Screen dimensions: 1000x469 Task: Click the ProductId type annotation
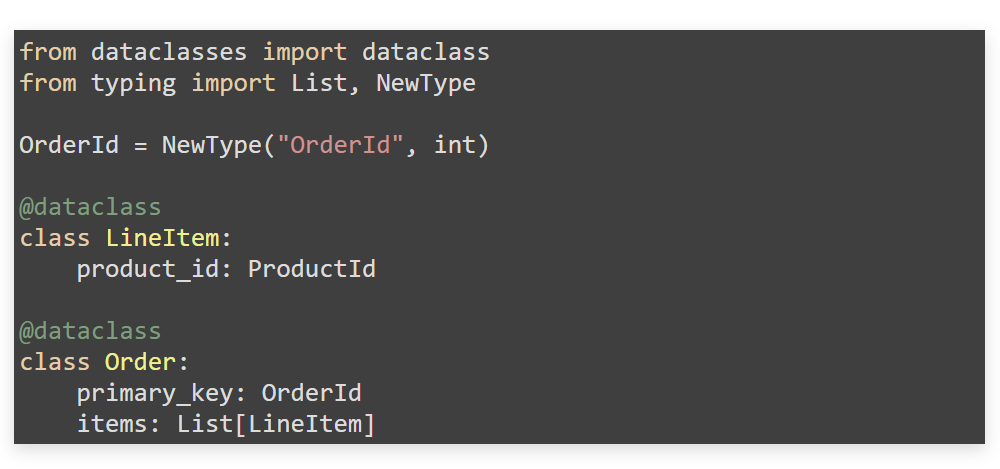tap(312, 269)
